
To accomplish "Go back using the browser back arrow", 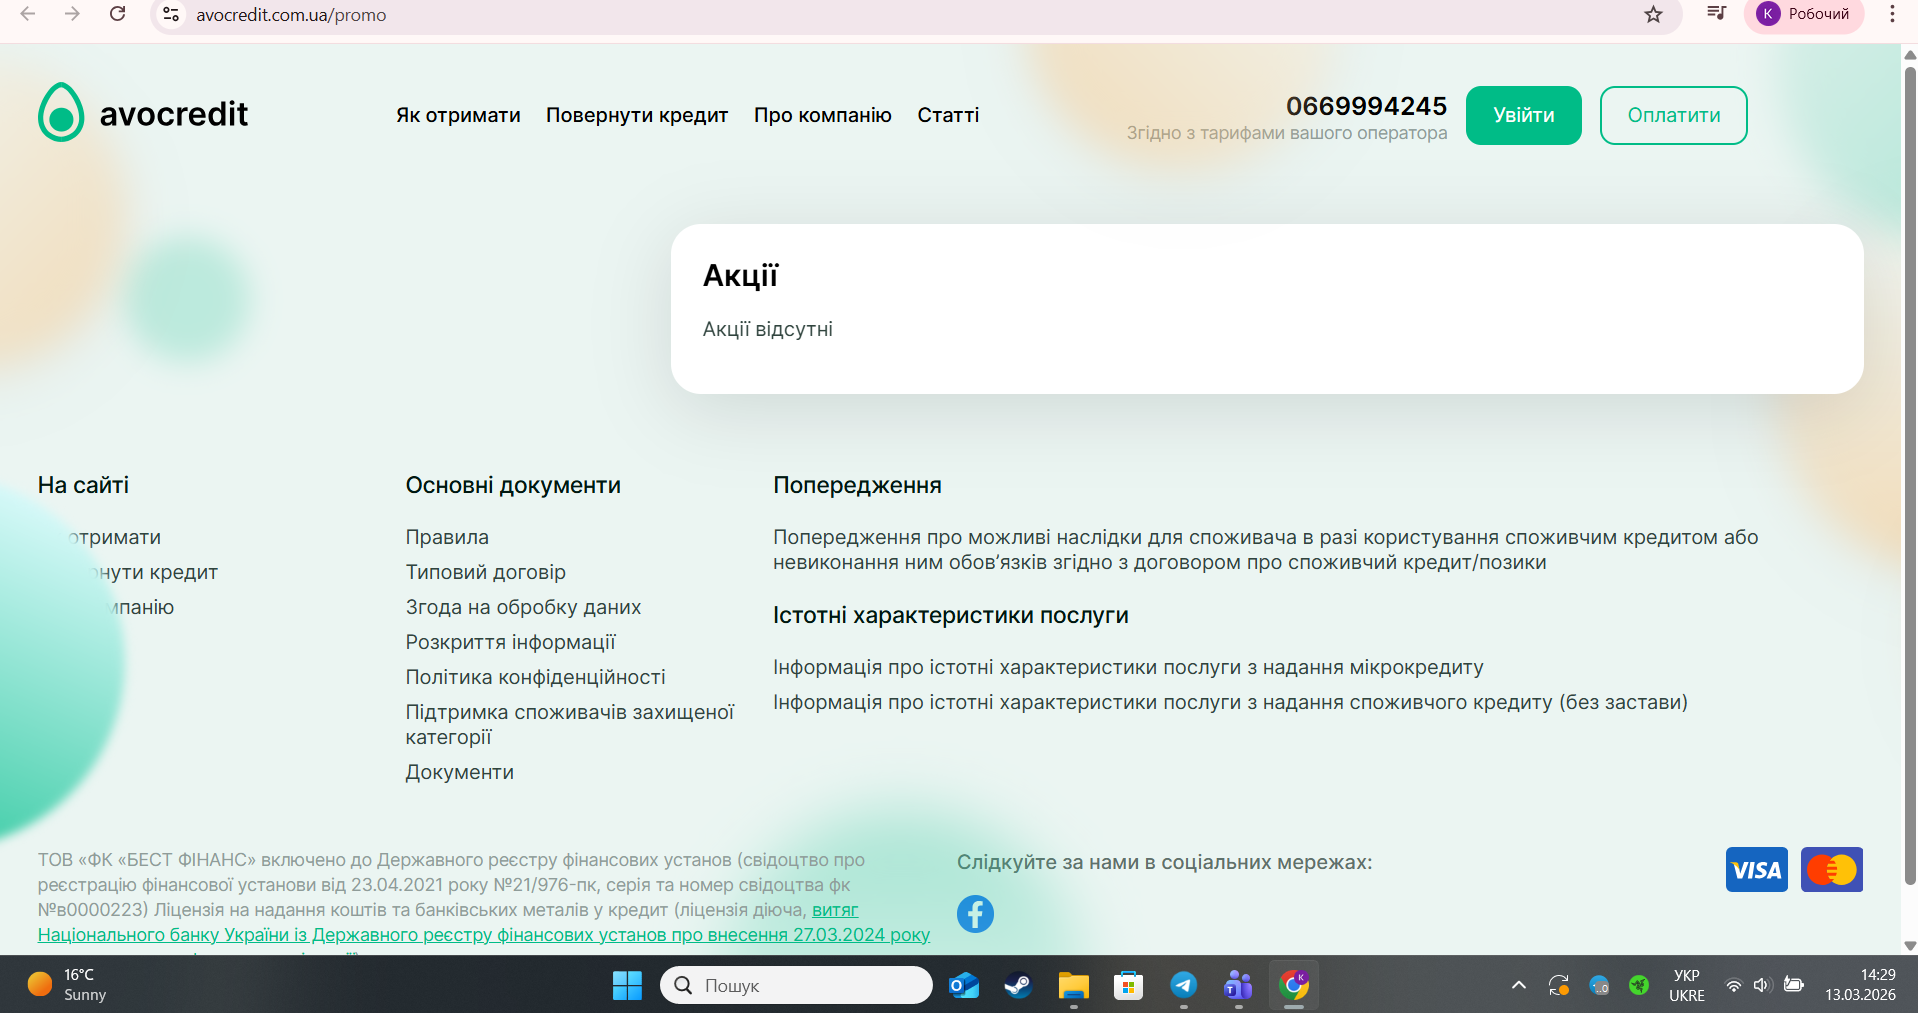I will coord(28,14).
